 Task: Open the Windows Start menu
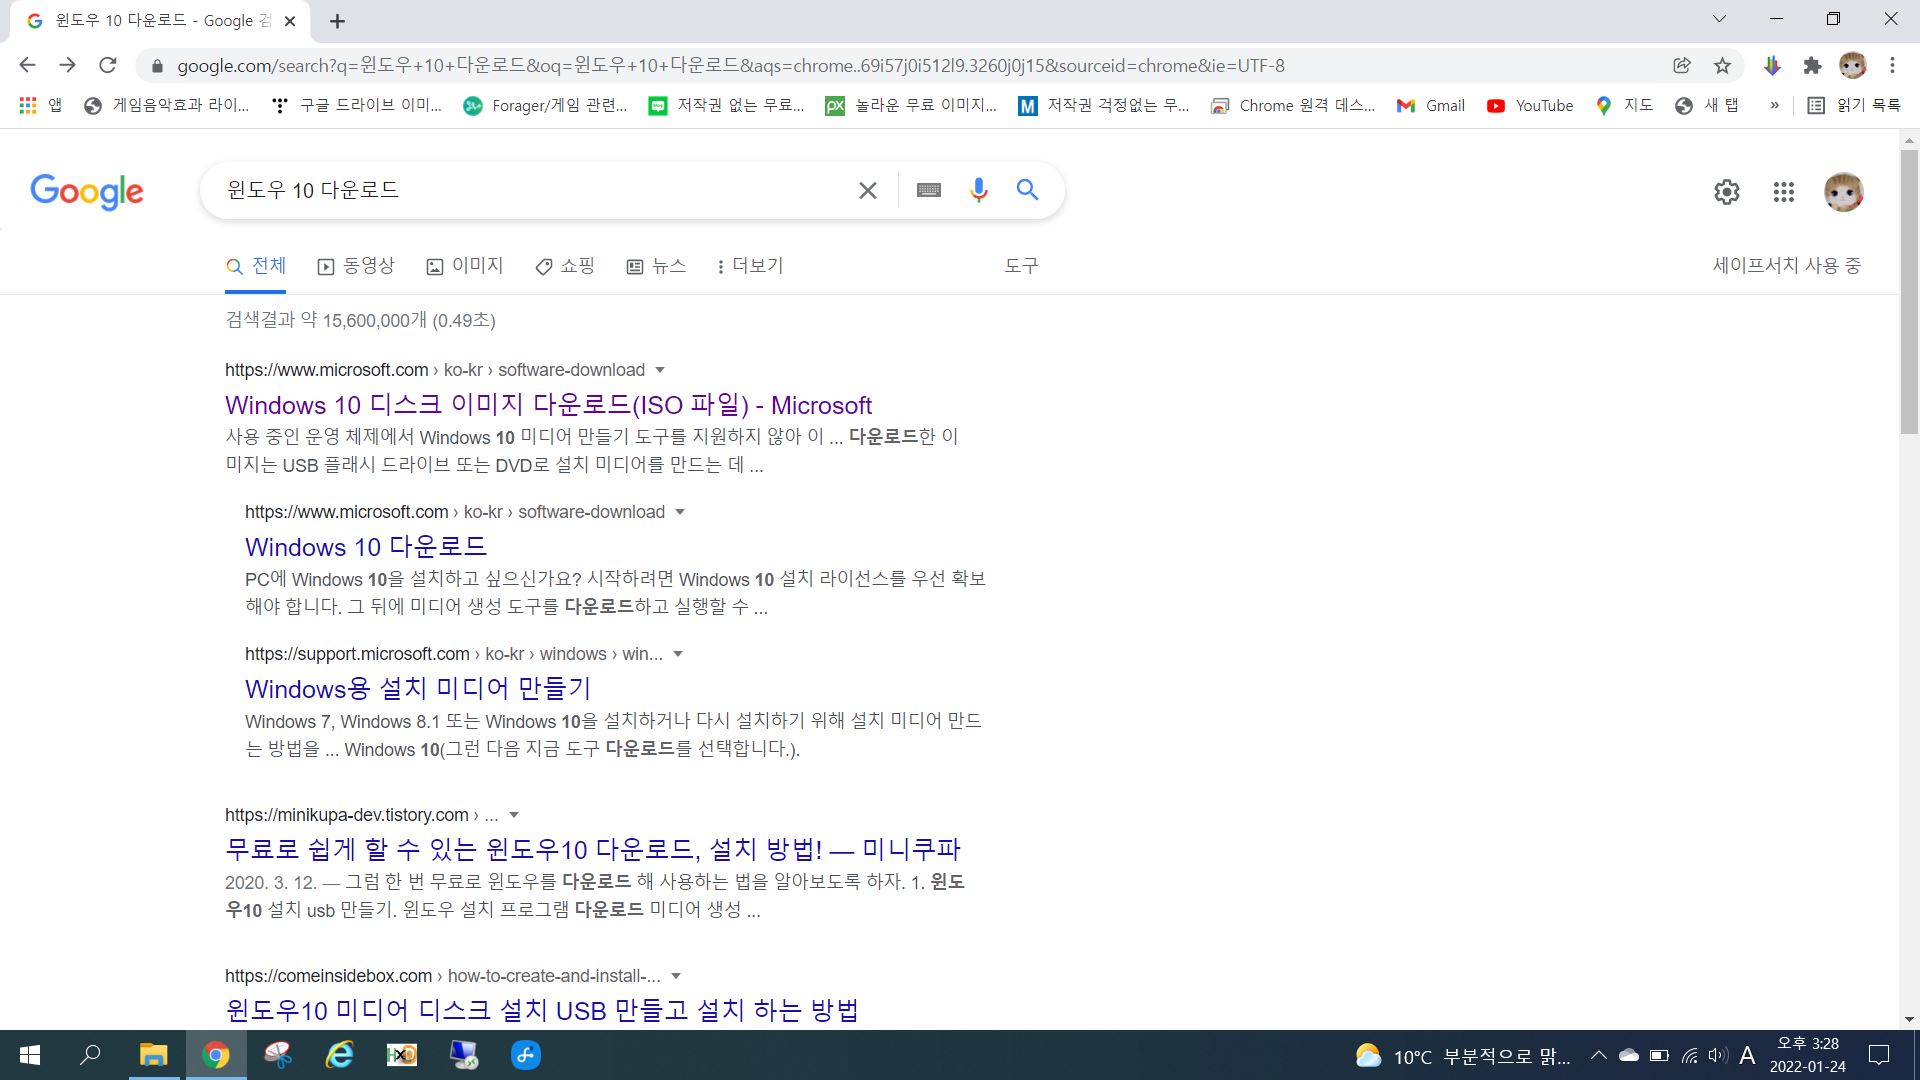pos(30,1055)
